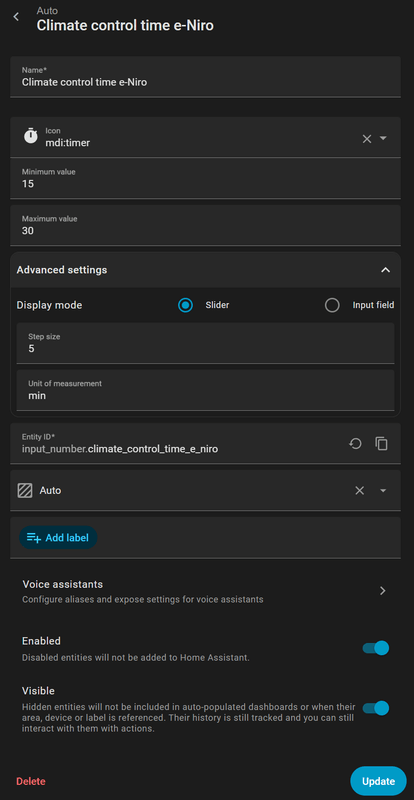Edit the Unit of measurement field
The width and height of the screenshot is (414, 800).
point(205,390)
